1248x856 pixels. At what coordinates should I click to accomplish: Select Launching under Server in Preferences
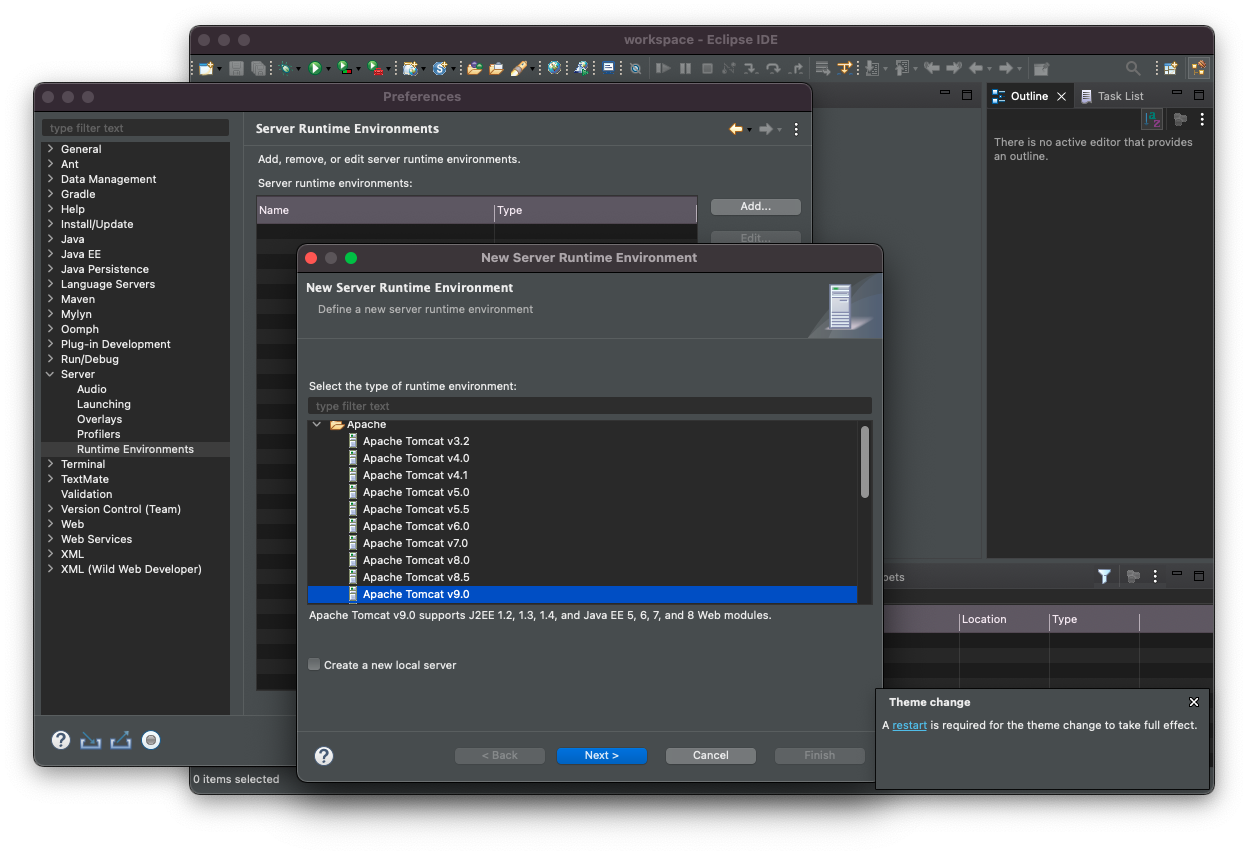point(104,404)
